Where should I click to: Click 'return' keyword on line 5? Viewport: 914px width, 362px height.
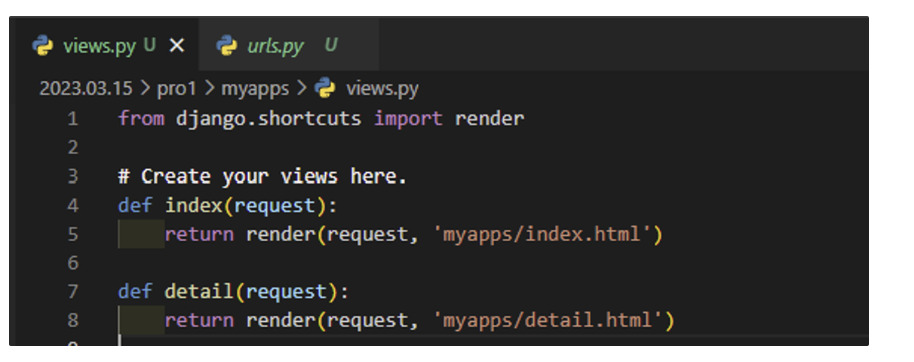pyautogui.click(x=199, y=234)
